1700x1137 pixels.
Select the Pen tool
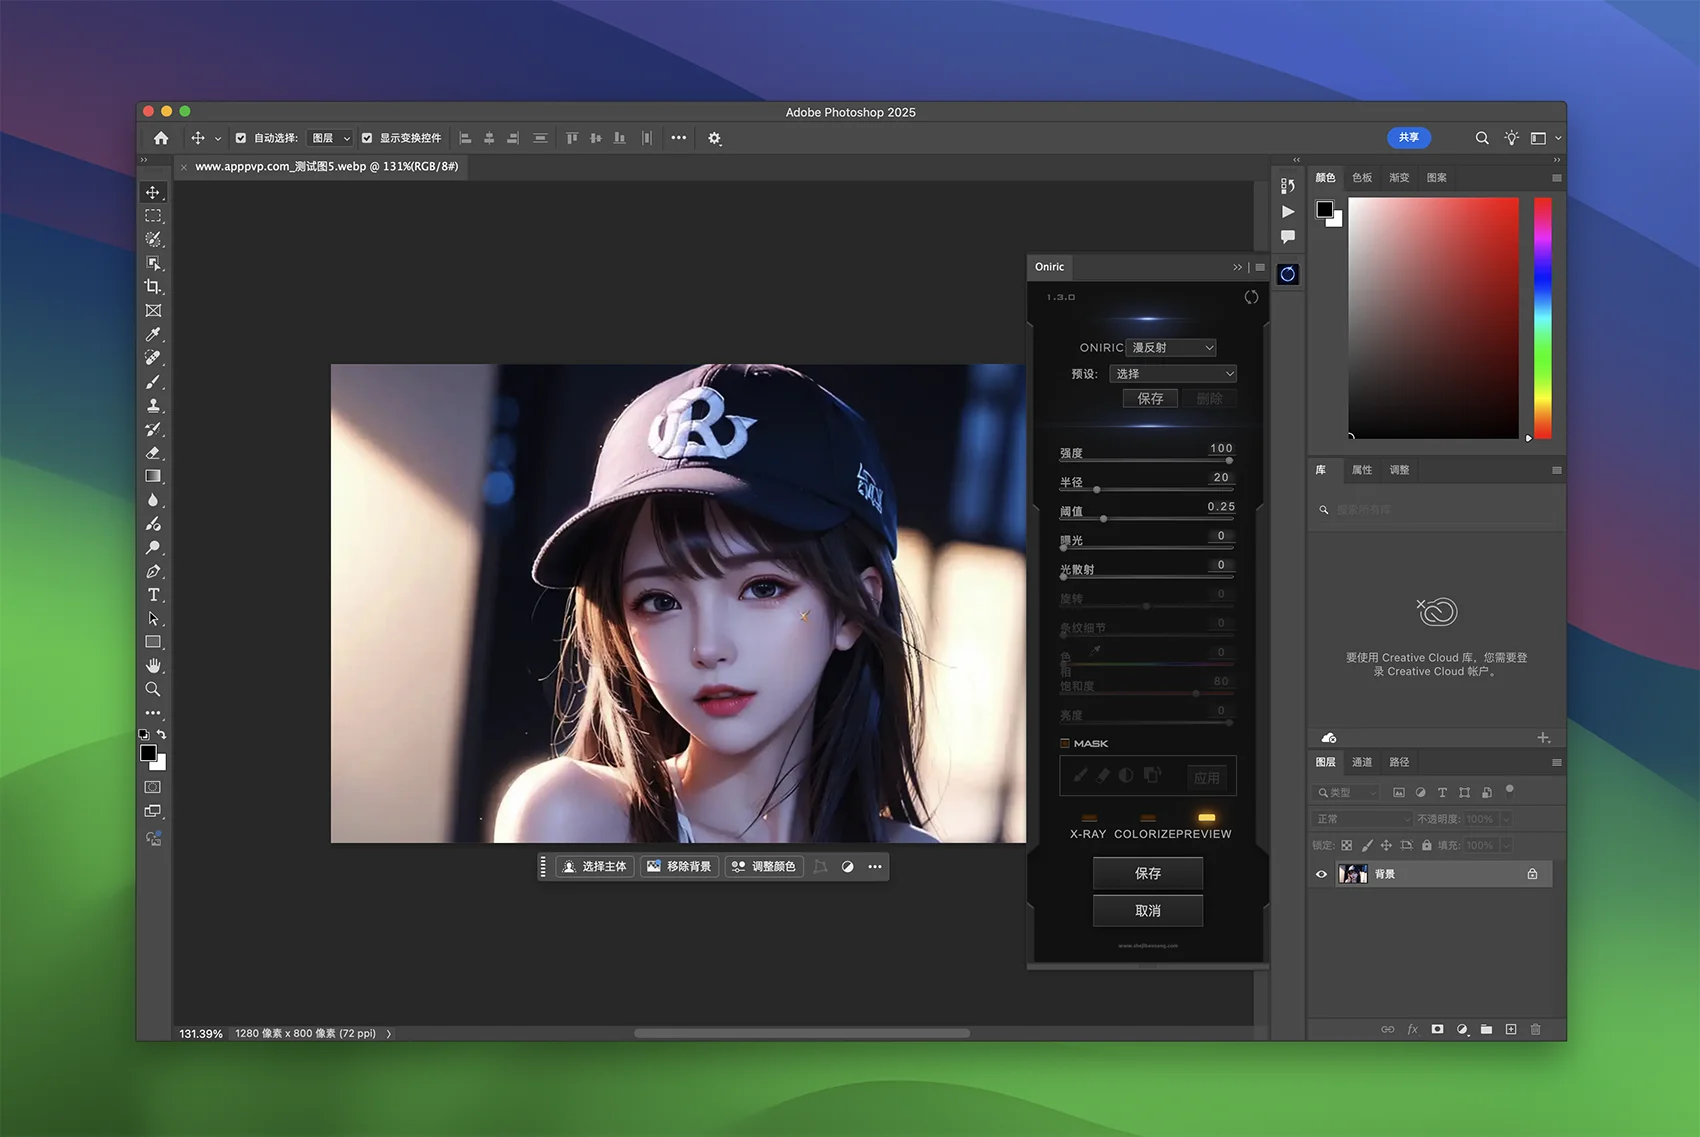[153, 572]
